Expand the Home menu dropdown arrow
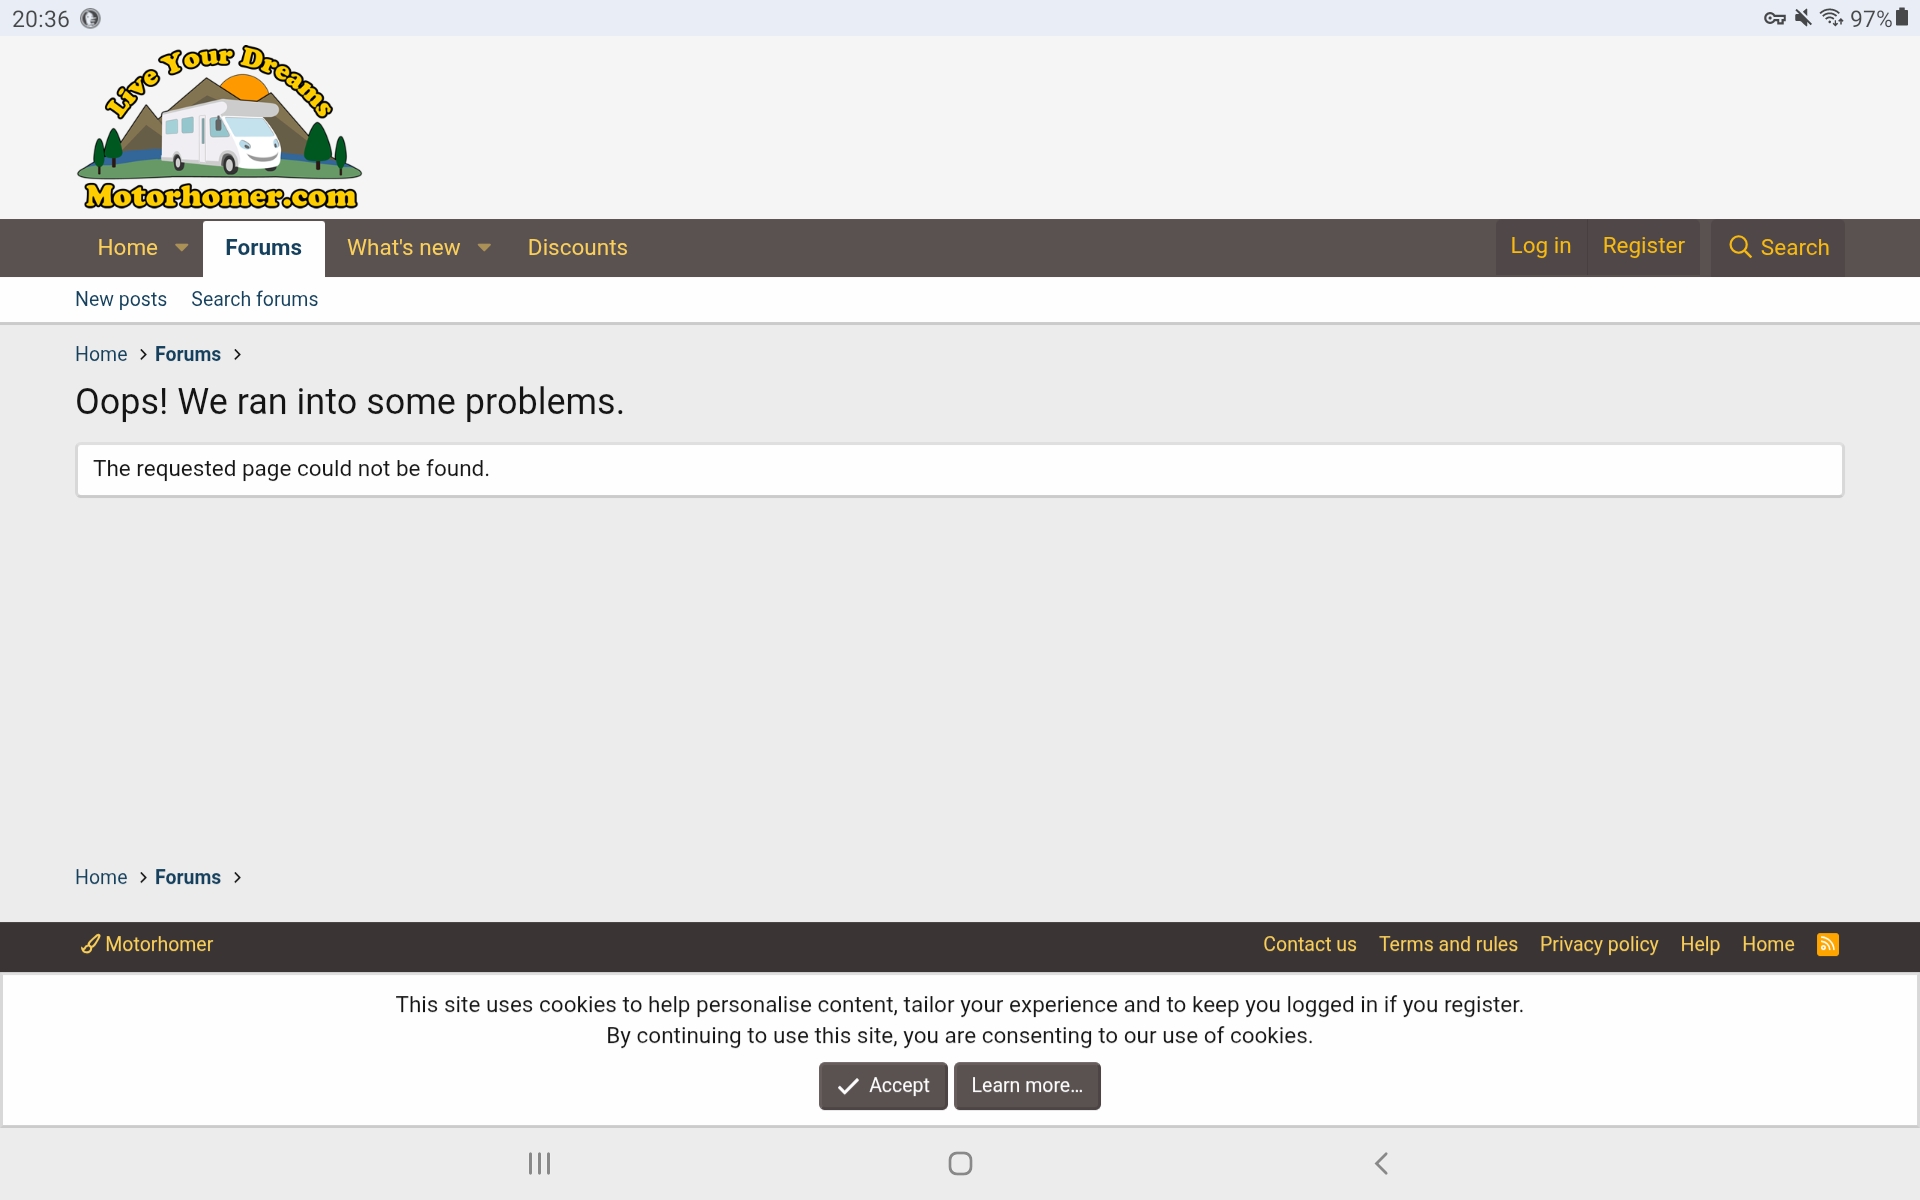Viewport: 1920px width, 1200px height. (x=182, y=247)
